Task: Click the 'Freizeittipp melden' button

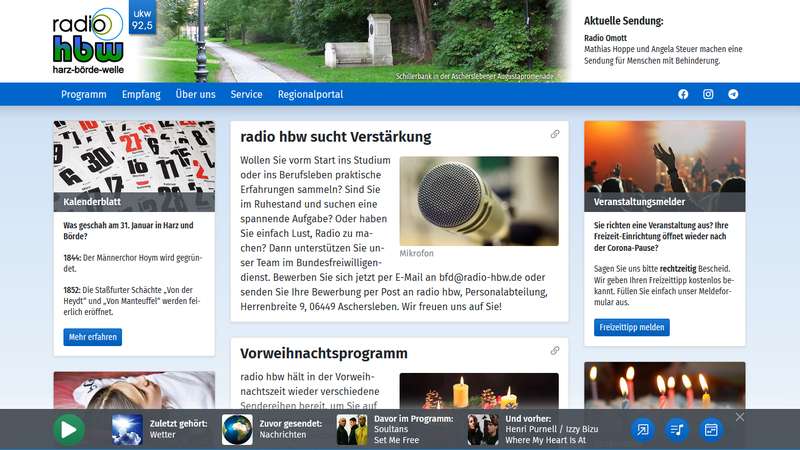Action: (632, 327)
